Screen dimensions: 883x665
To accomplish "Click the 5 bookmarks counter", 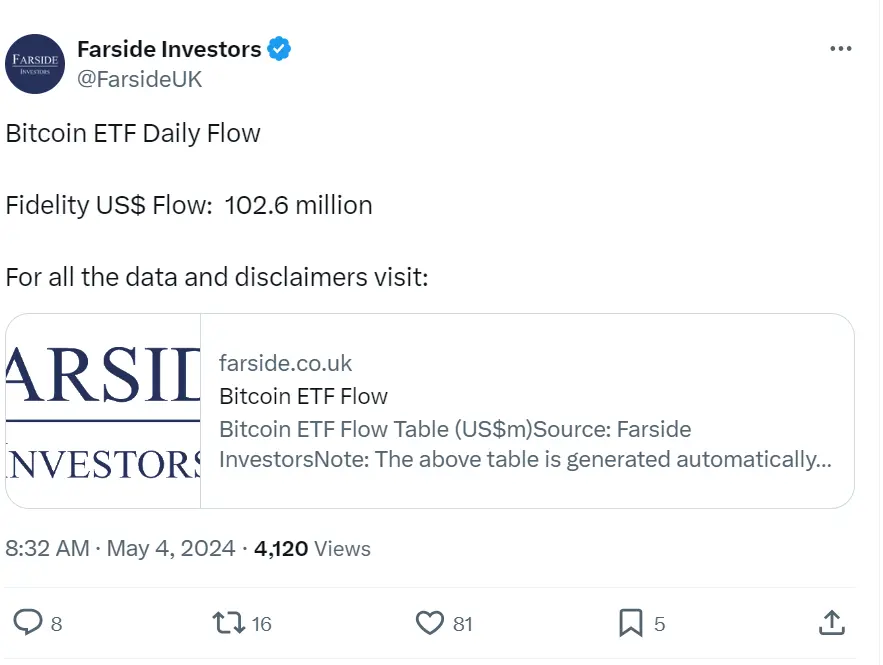I will 659,623.
